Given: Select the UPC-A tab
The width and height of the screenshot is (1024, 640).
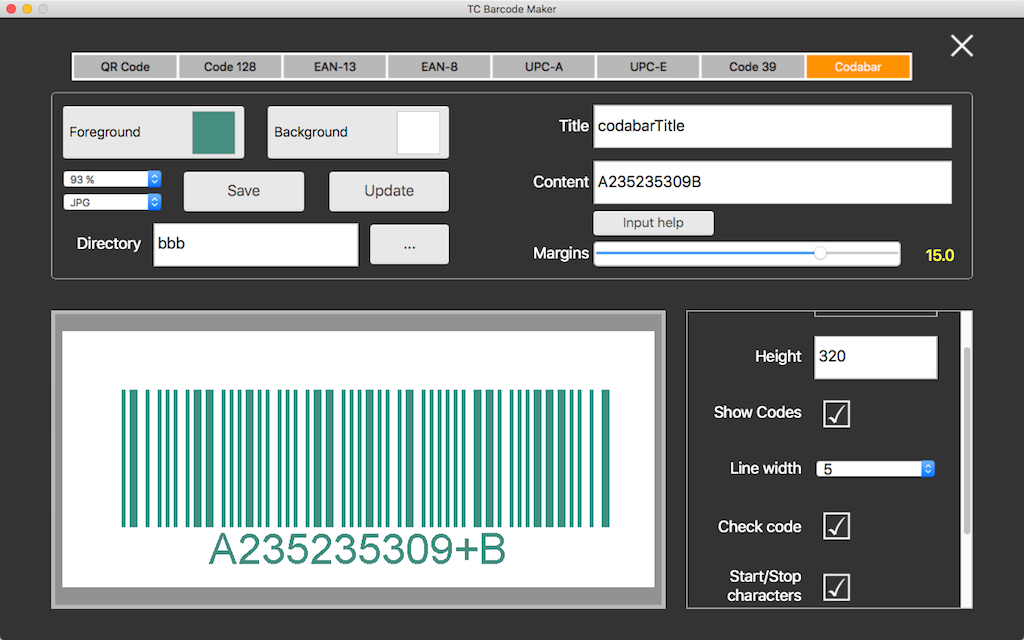Looking at the screenshot, I should coord(544,67).
